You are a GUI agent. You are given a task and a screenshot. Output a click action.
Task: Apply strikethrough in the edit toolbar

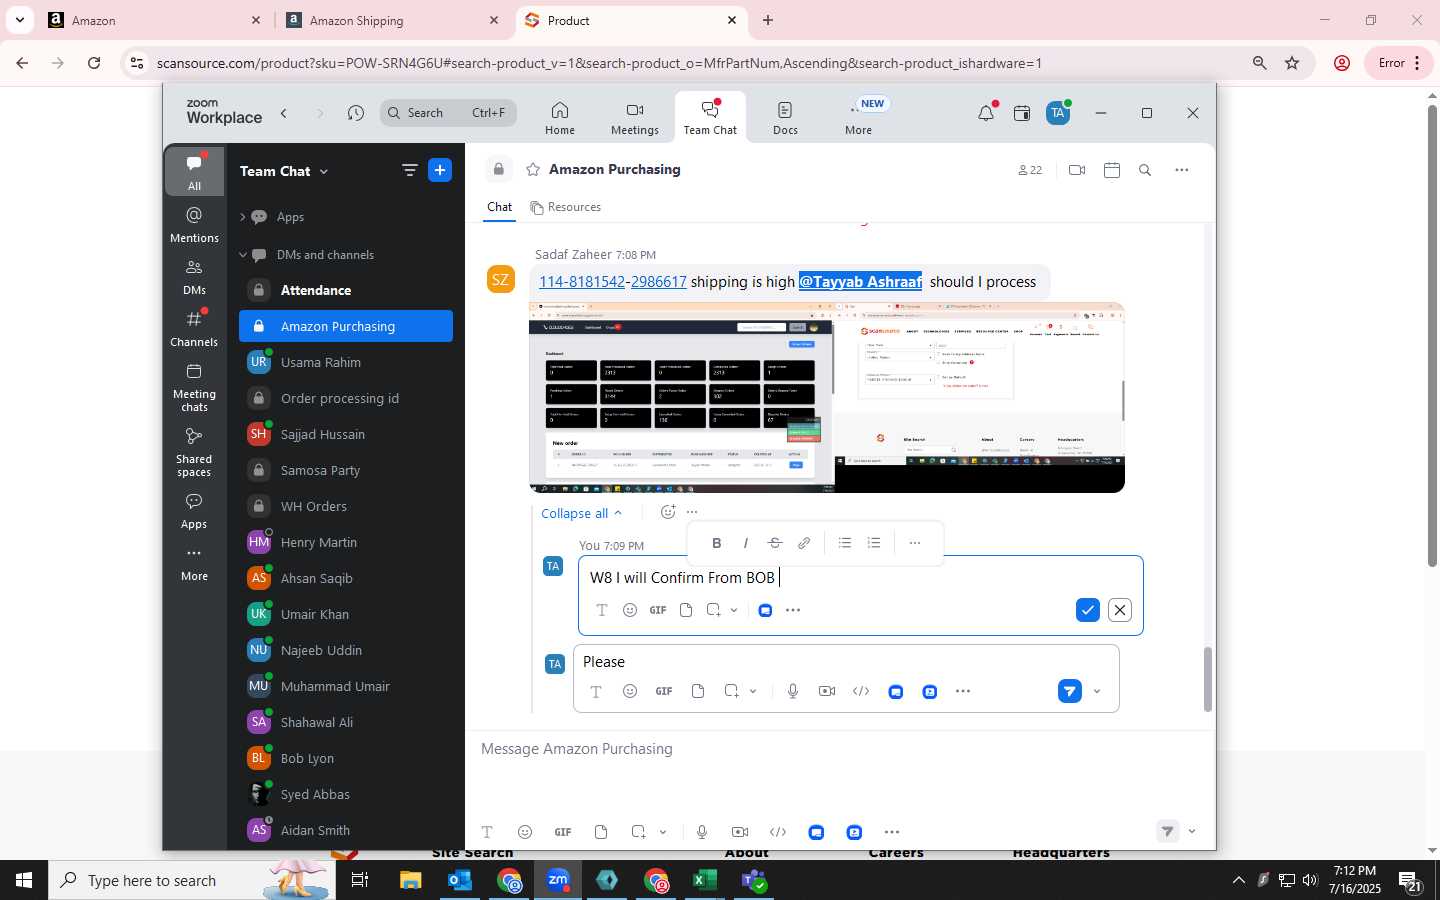[775, 543]
